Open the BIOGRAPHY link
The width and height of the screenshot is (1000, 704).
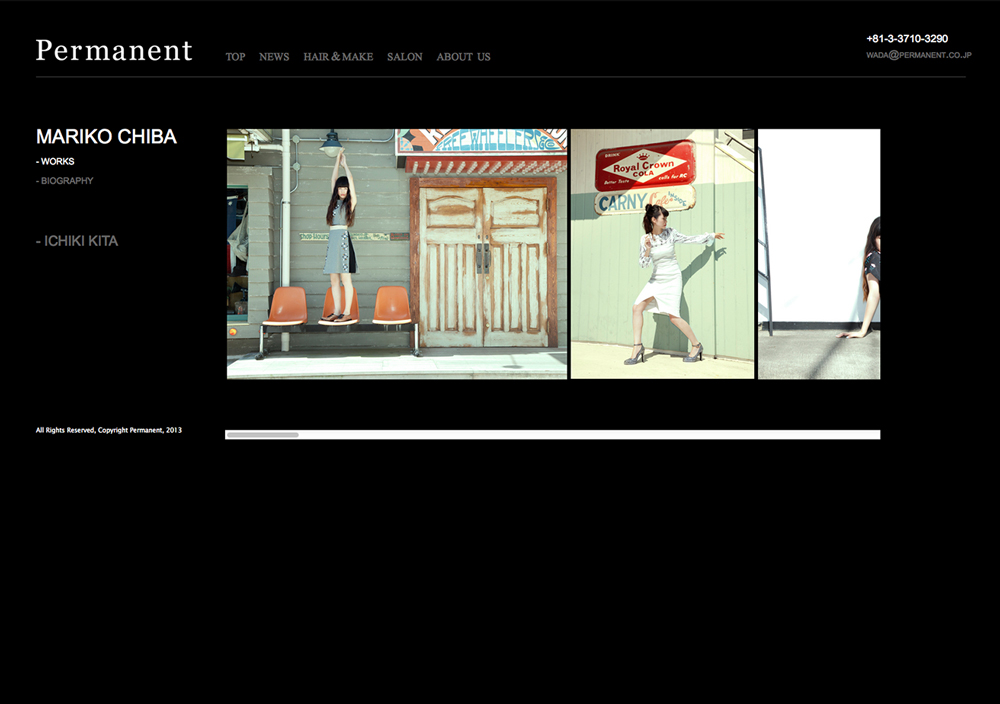(65, 181)
